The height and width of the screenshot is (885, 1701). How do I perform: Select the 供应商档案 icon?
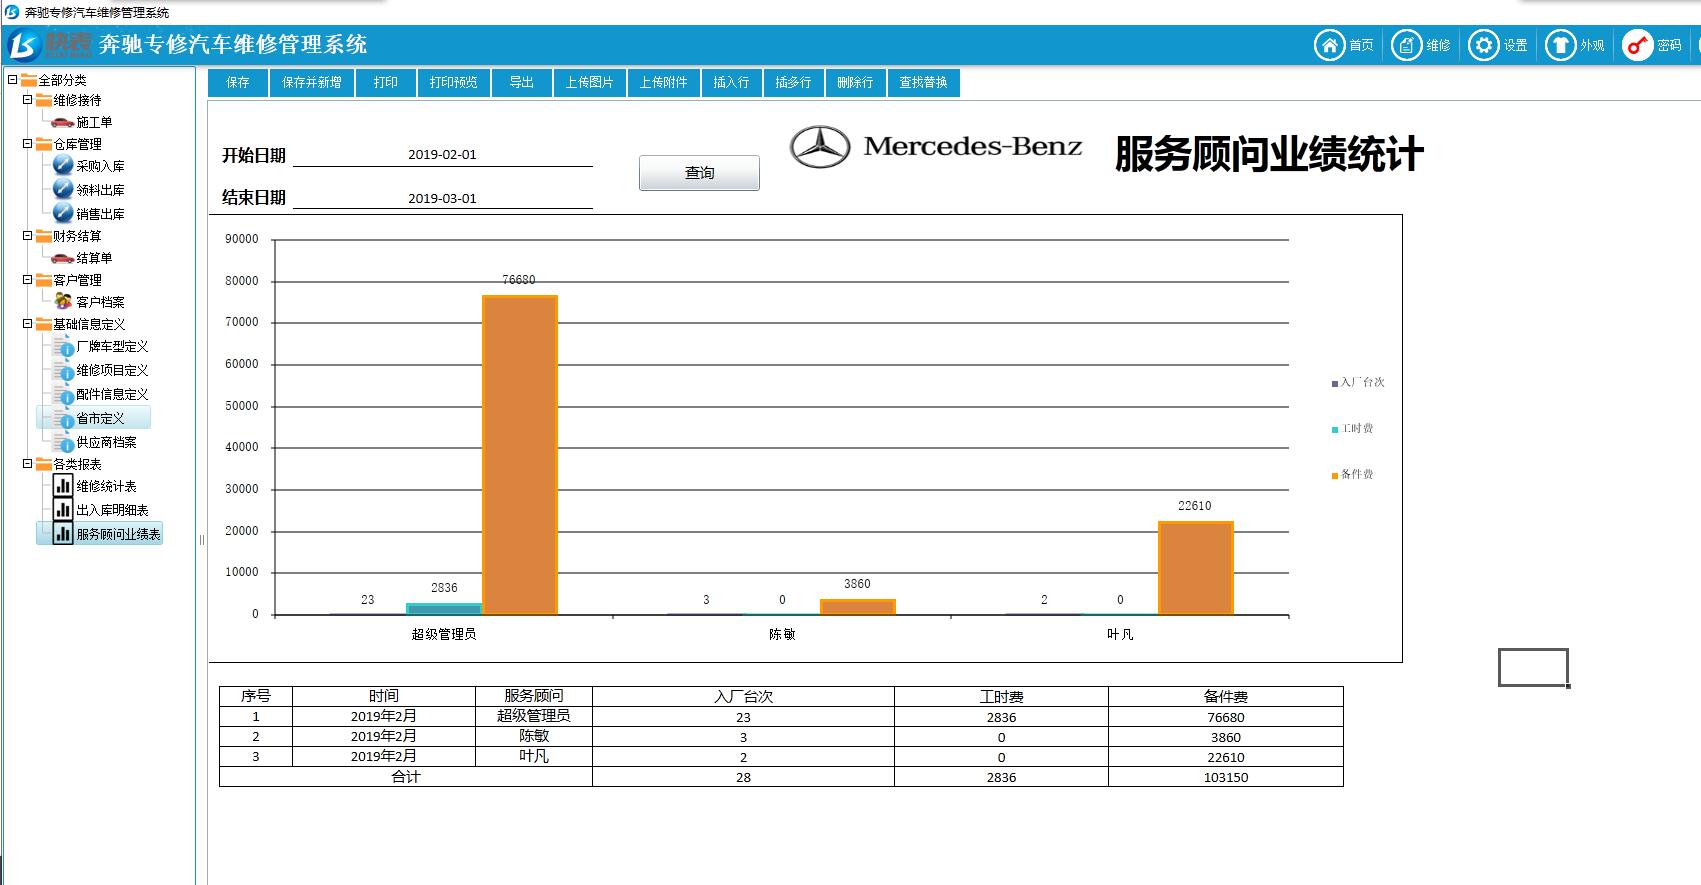(x=63, y=442)
